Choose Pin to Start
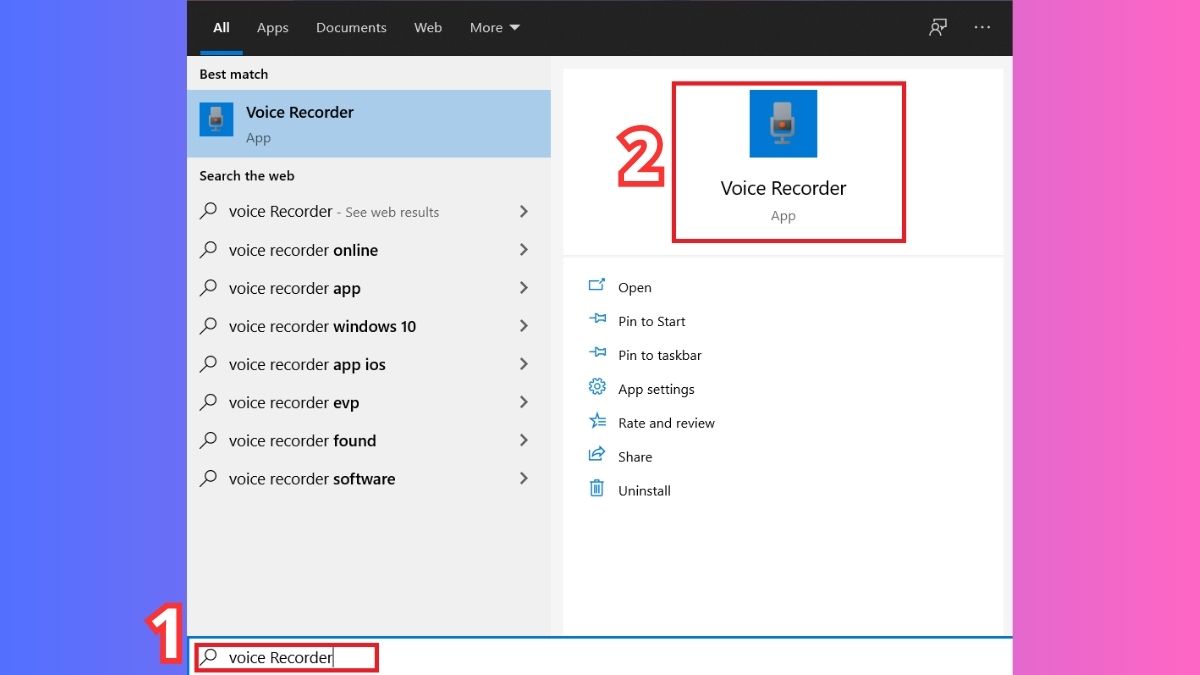1200x675 pixels. click(652, 321)
